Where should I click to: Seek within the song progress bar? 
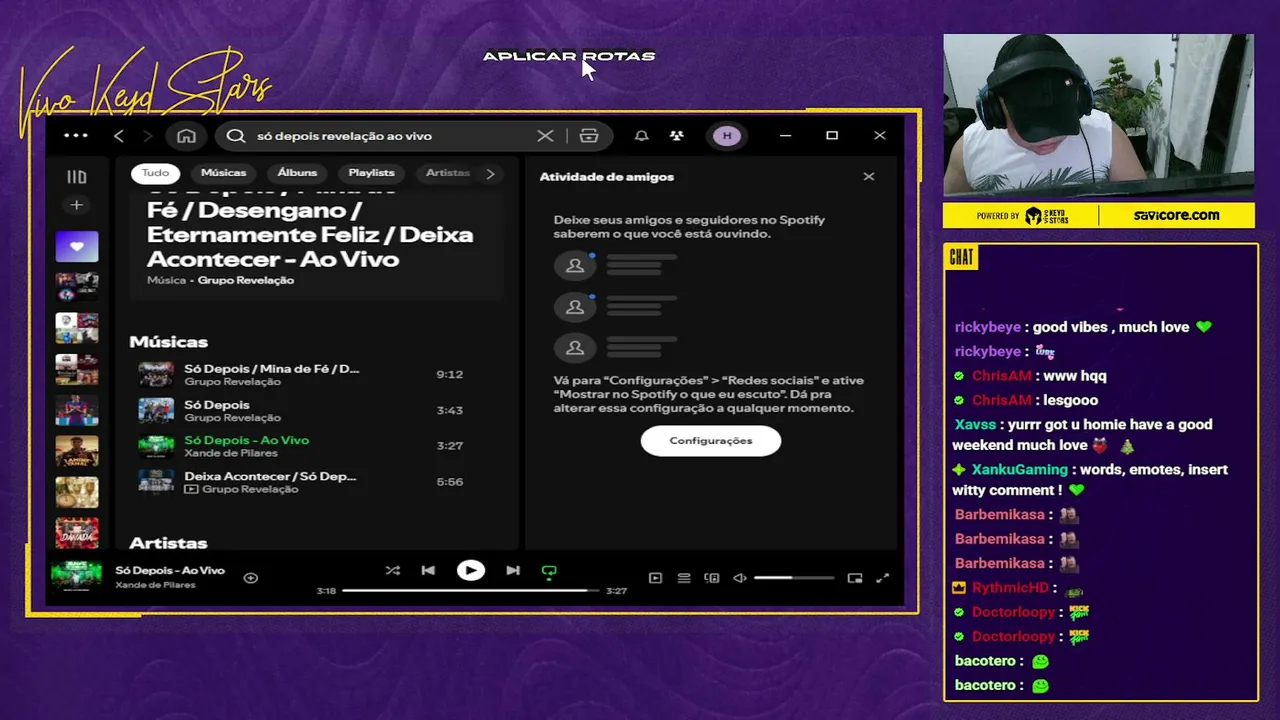pos(470,590)
